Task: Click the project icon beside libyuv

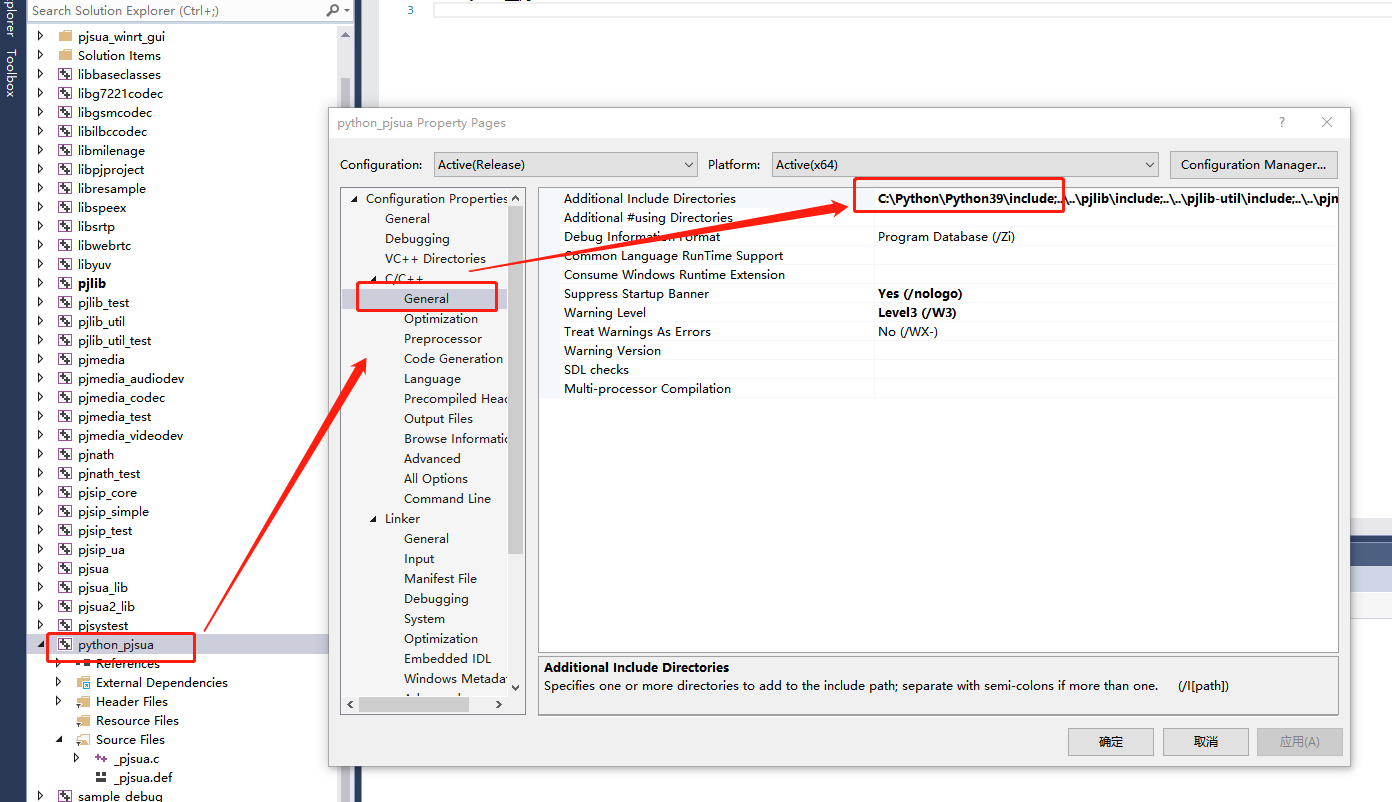Action: pos(65,264)
